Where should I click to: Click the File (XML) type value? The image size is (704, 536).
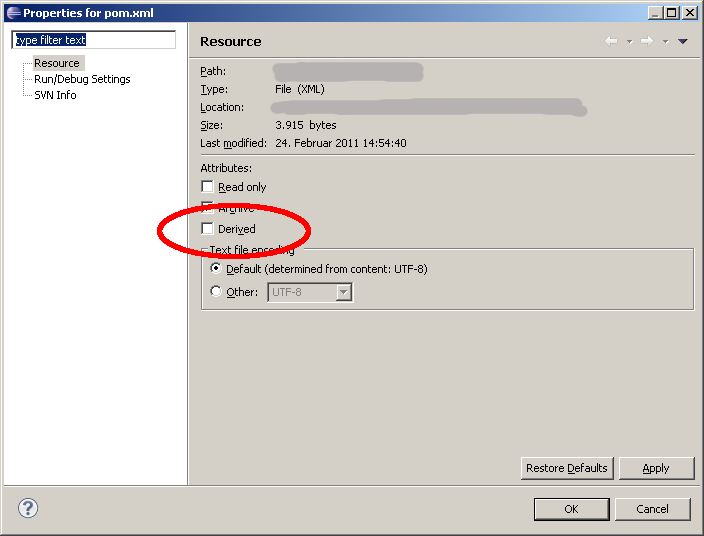click(x=299, y=89)
